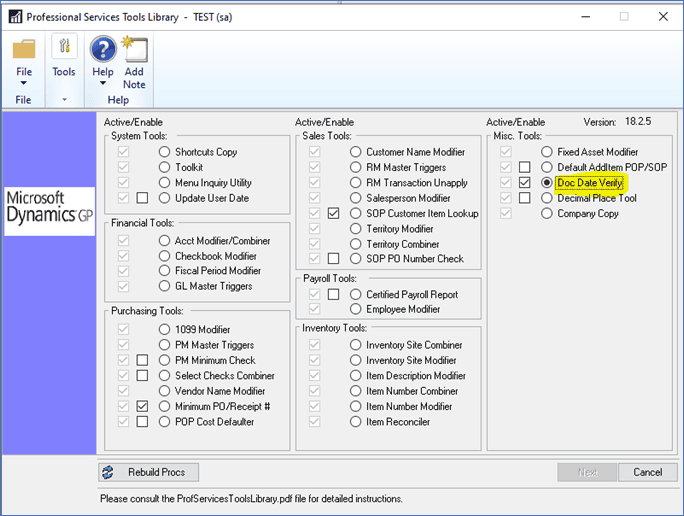Click the Add Note icon
This screenshot has height=516, width=684.
tap(135, 49)
